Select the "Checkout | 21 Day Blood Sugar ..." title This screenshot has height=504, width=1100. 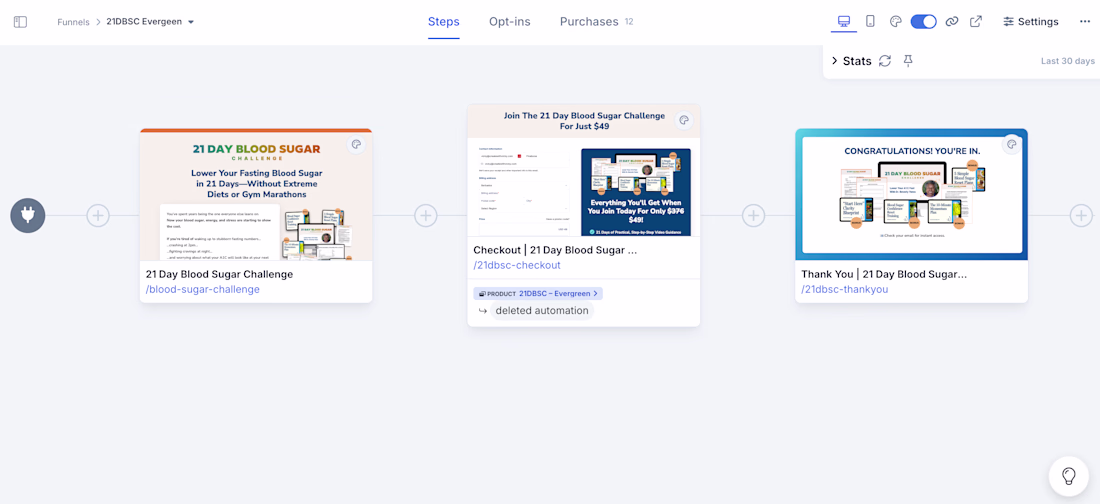556,250
